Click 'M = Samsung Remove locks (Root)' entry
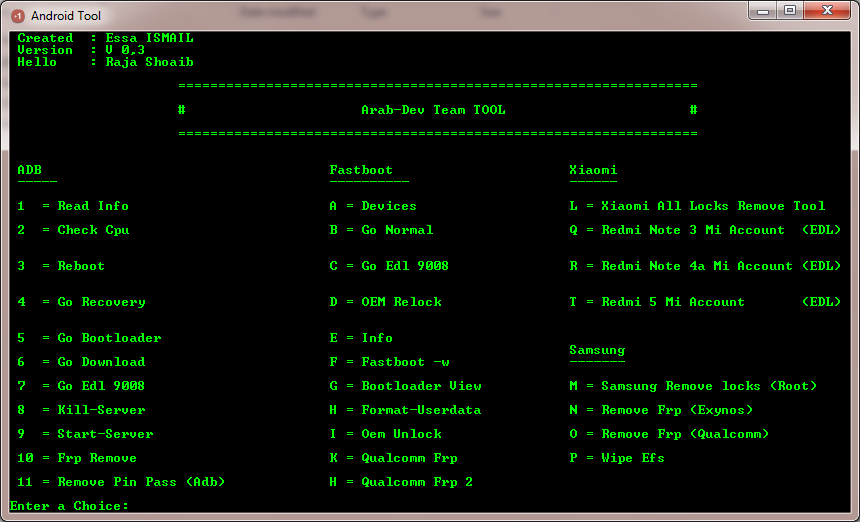 point(693,386)
